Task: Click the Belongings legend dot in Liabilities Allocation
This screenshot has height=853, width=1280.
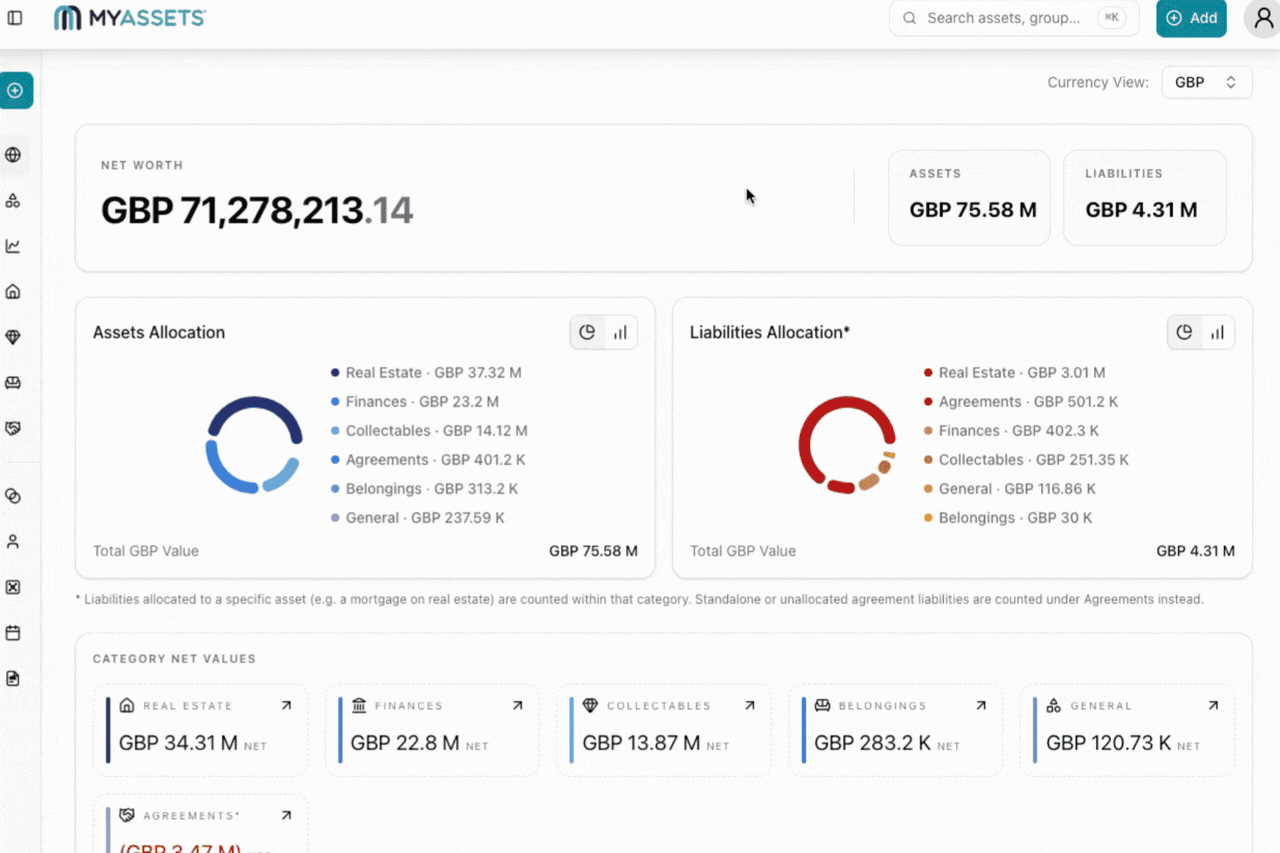Action: coord(928,518)
